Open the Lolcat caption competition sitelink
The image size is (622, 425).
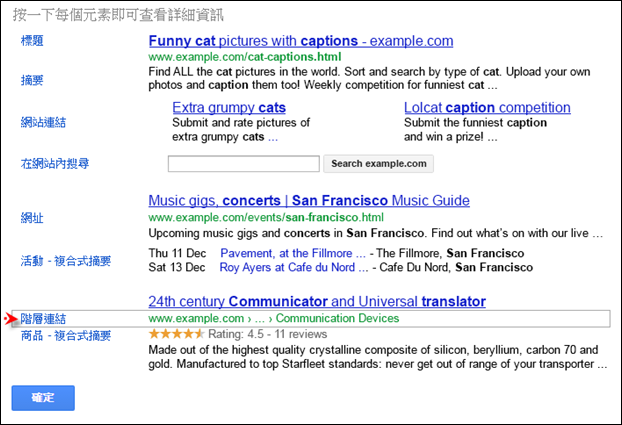[x=487, y=108]
